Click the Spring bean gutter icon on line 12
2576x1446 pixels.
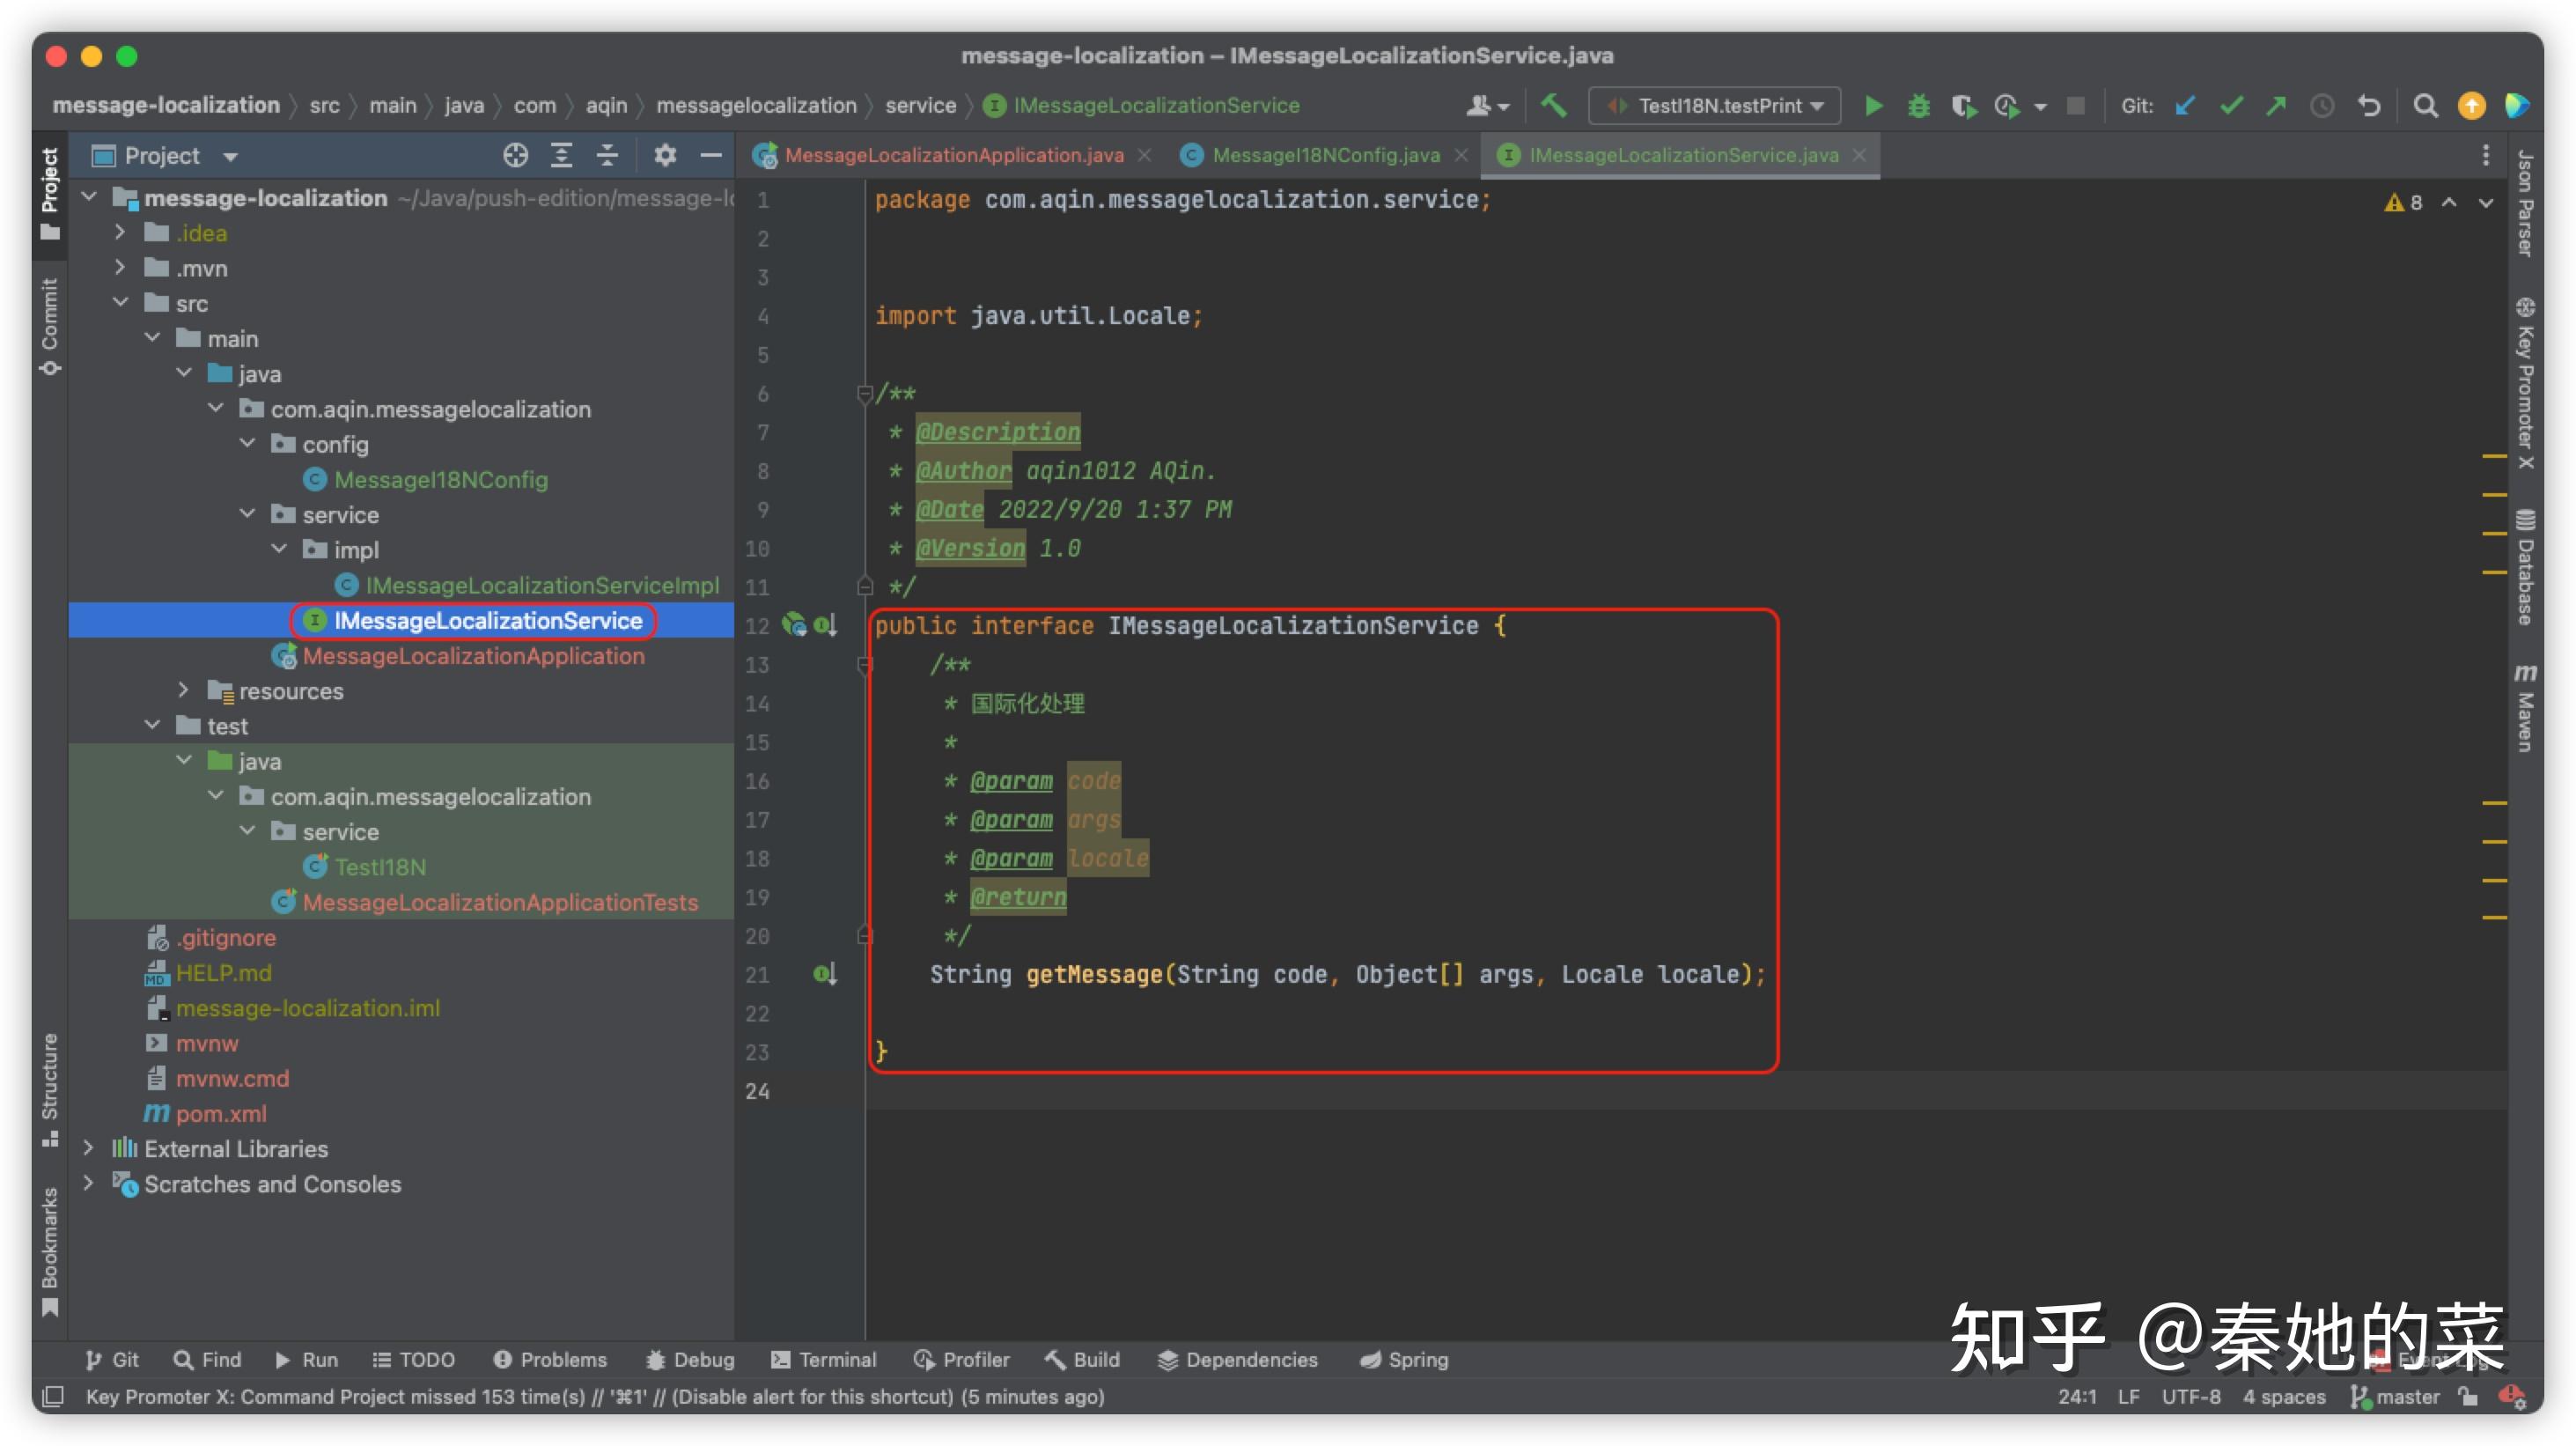pyautogui.click(x=794, y=625)
